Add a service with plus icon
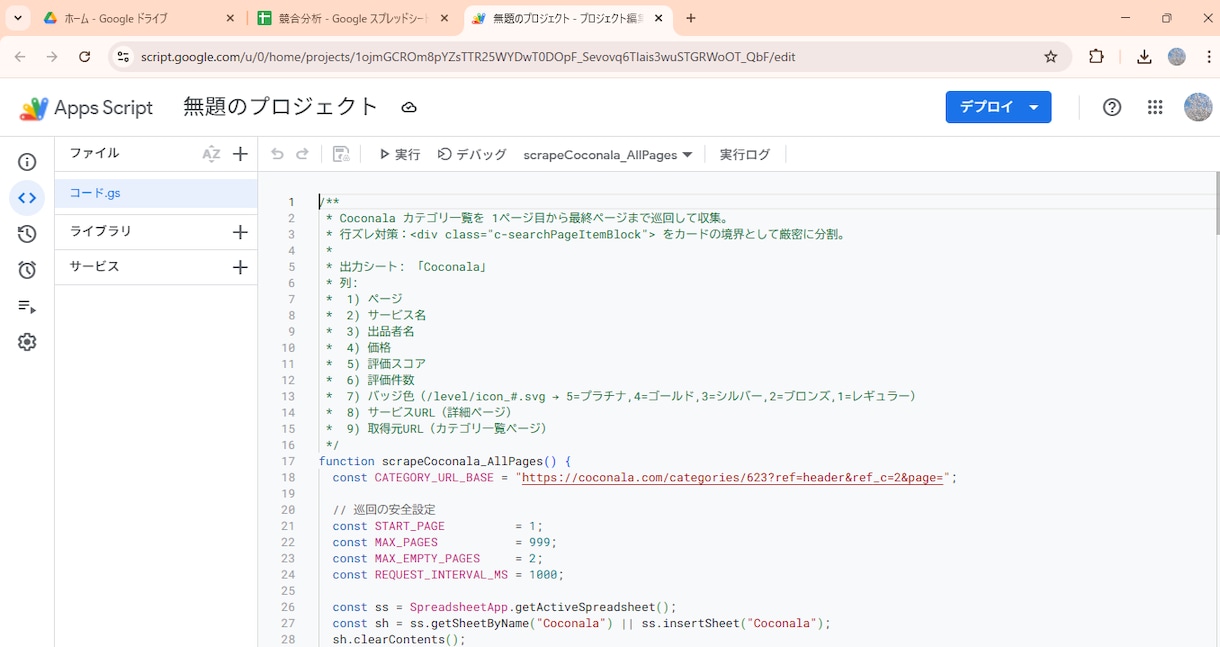1220x647 pixels. tap(240, 267)
